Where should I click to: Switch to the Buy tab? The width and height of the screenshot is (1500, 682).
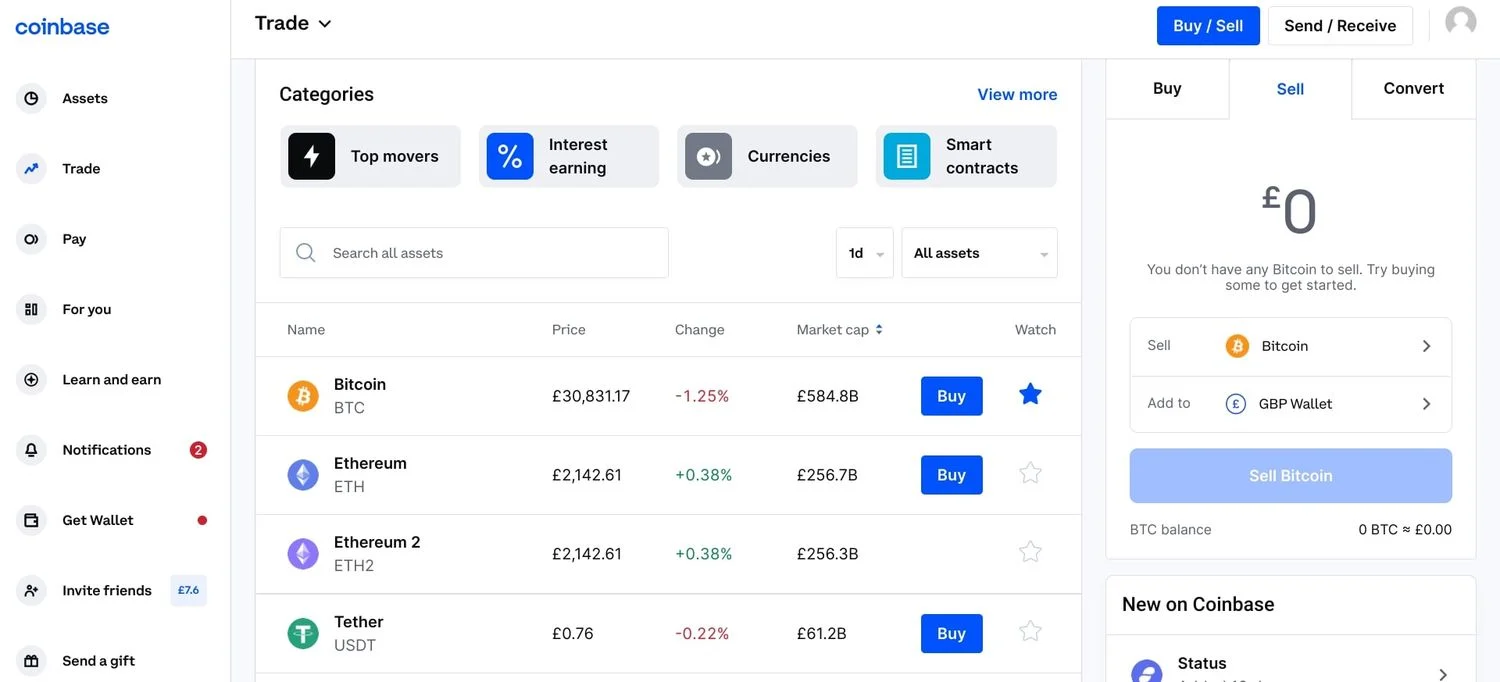tap(1166, 89)
